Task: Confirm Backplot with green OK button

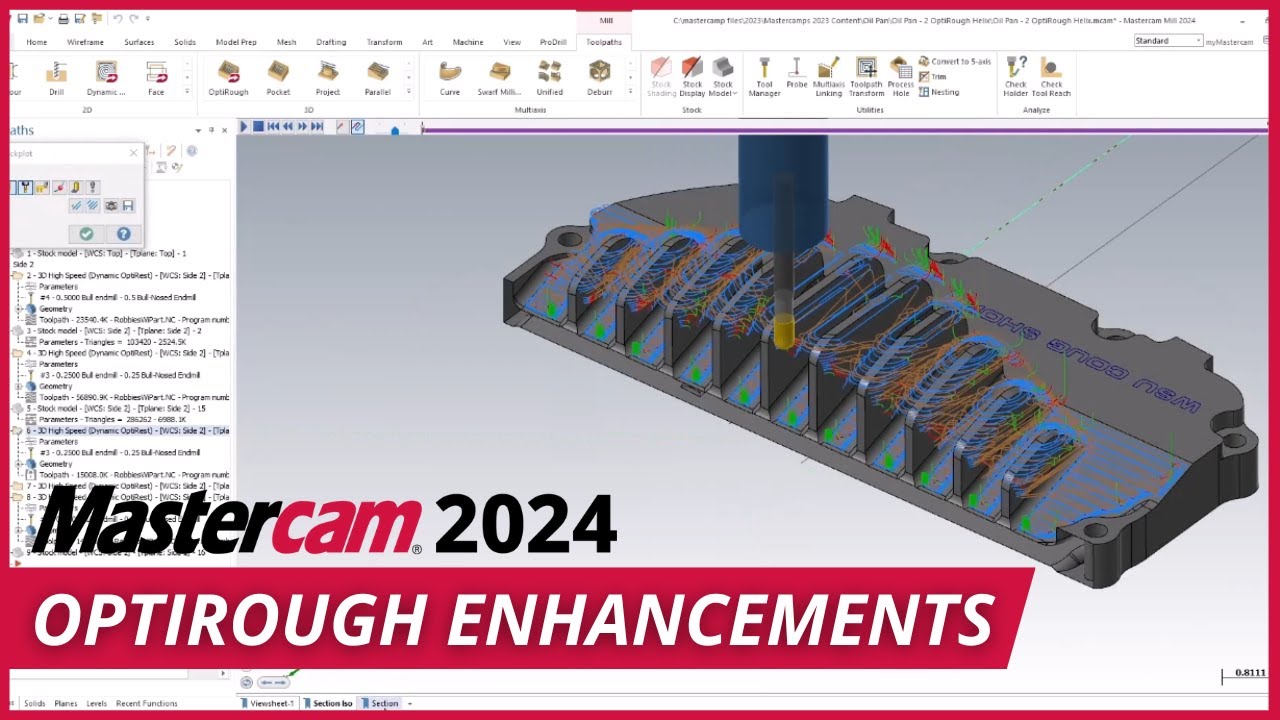Action: point(86,234)
